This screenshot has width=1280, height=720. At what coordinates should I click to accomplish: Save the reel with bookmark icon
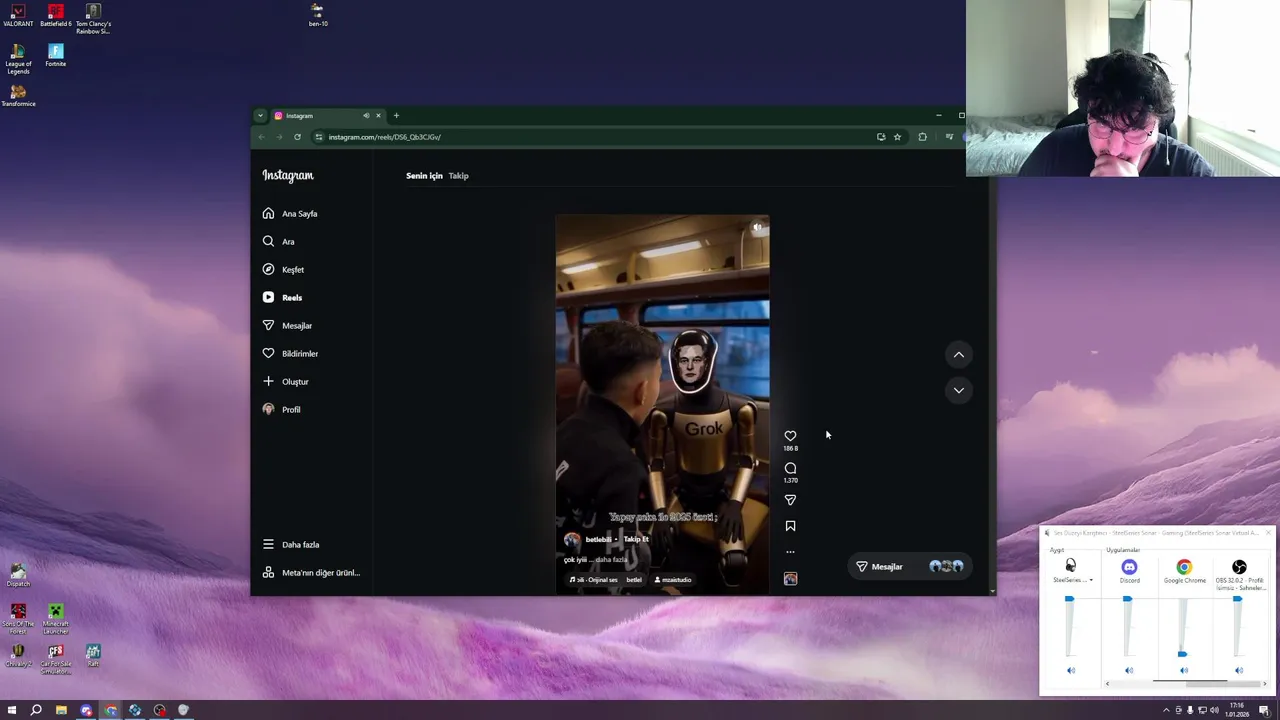point(790,526)
